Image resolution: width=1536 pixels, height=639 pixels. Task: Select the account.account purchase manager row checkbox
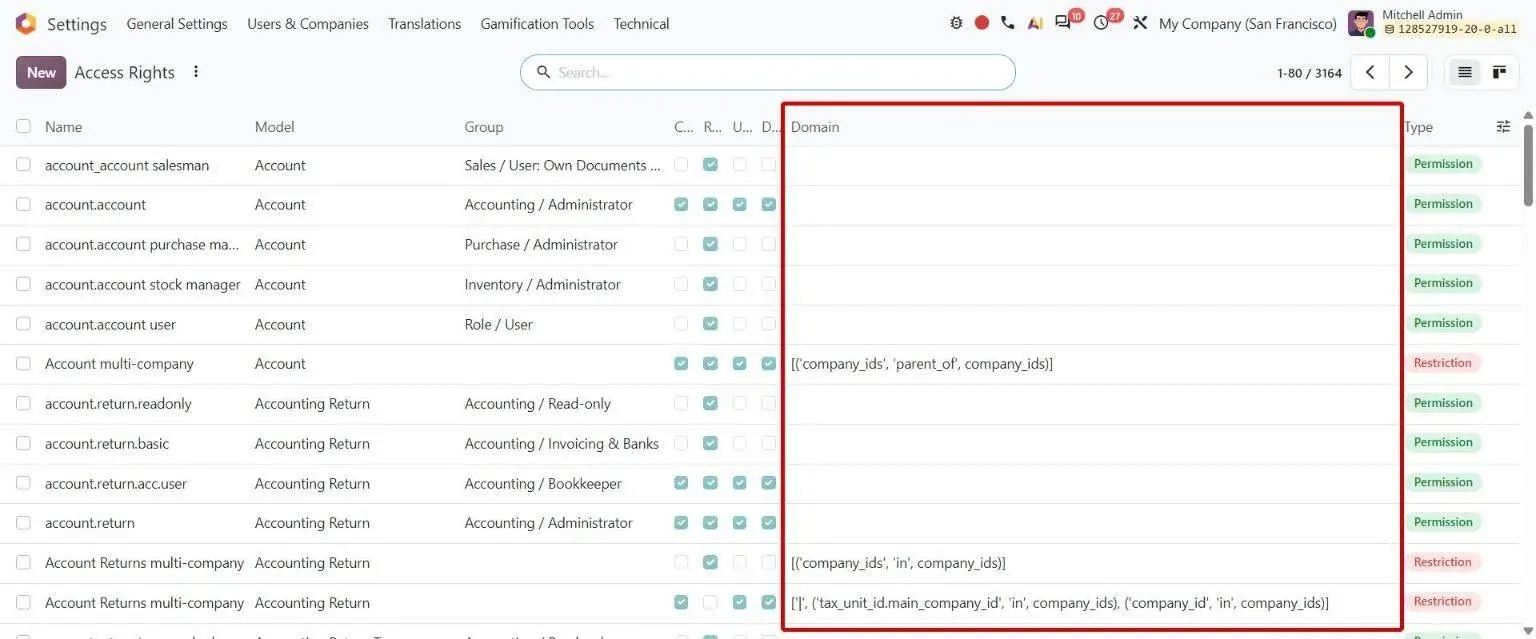23,244
